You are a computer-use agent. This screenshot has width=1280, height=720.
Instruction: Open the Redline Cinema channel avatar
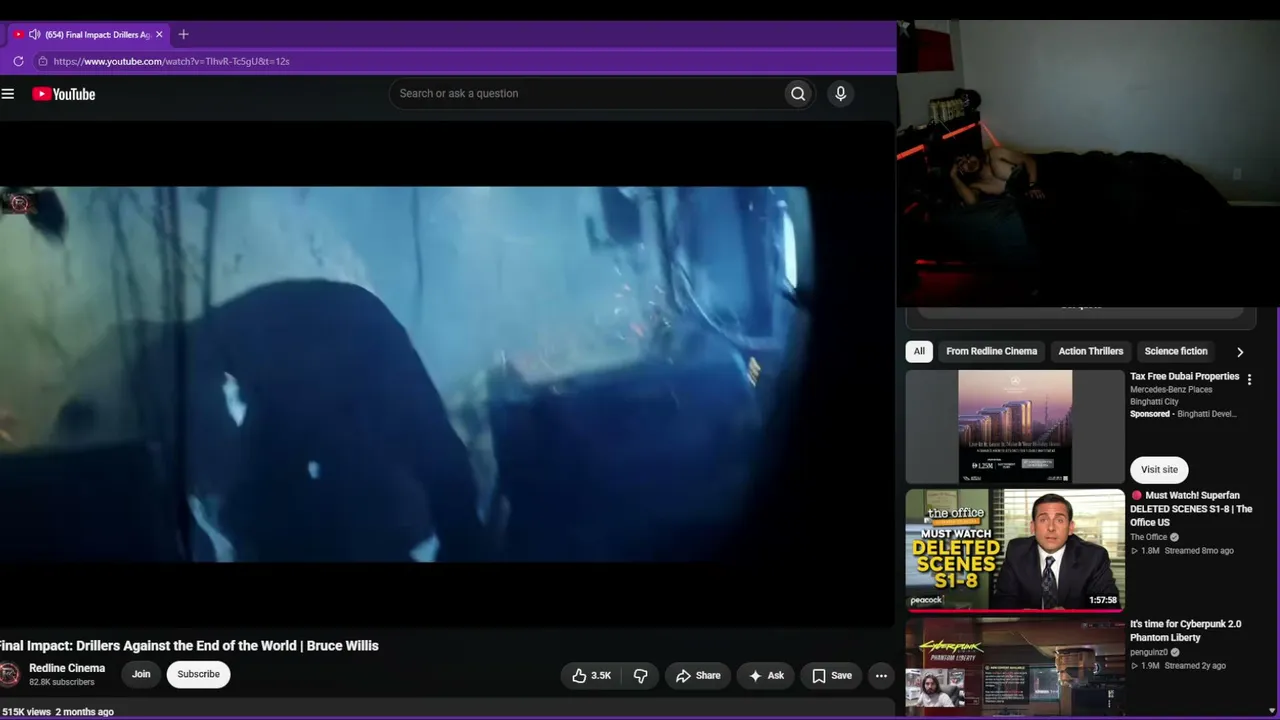click(x=9, y=674)
